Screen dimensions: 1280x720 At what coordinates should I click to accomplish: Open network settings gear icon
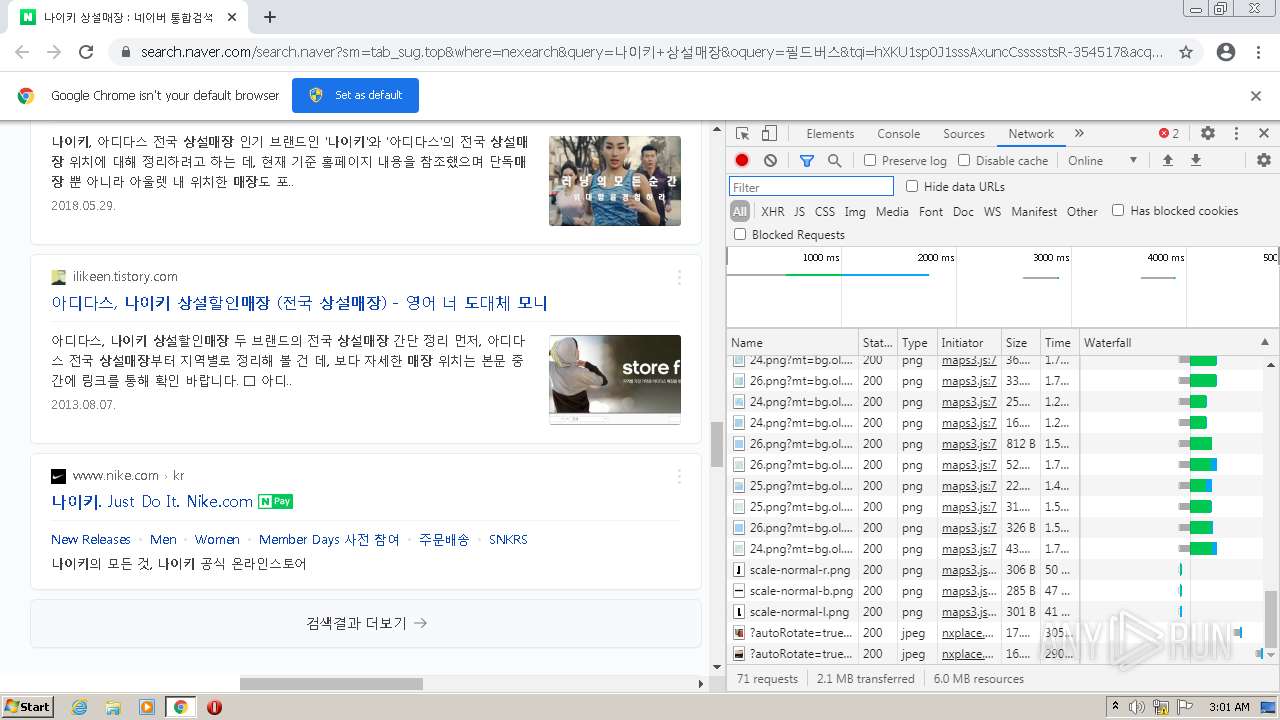pos(1264,160)
